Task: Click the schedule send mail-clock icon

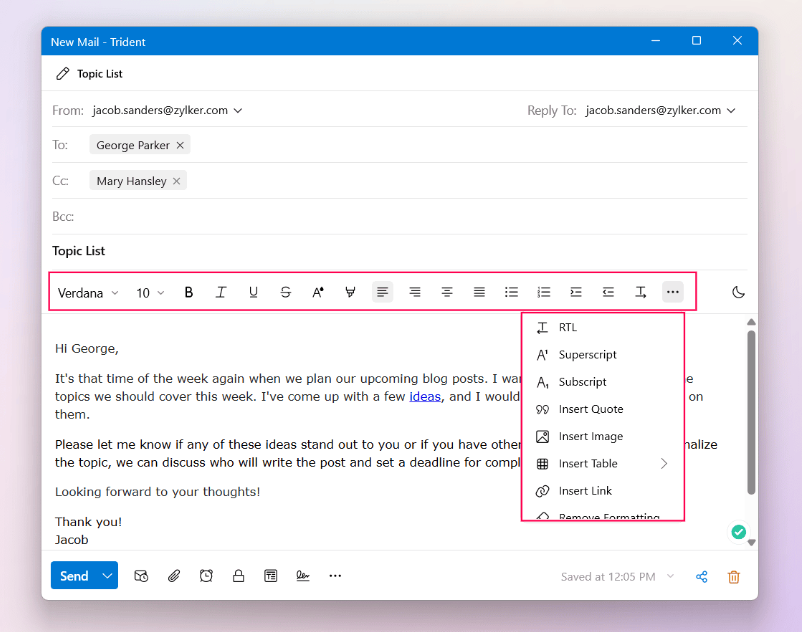Action: (141, 576)
